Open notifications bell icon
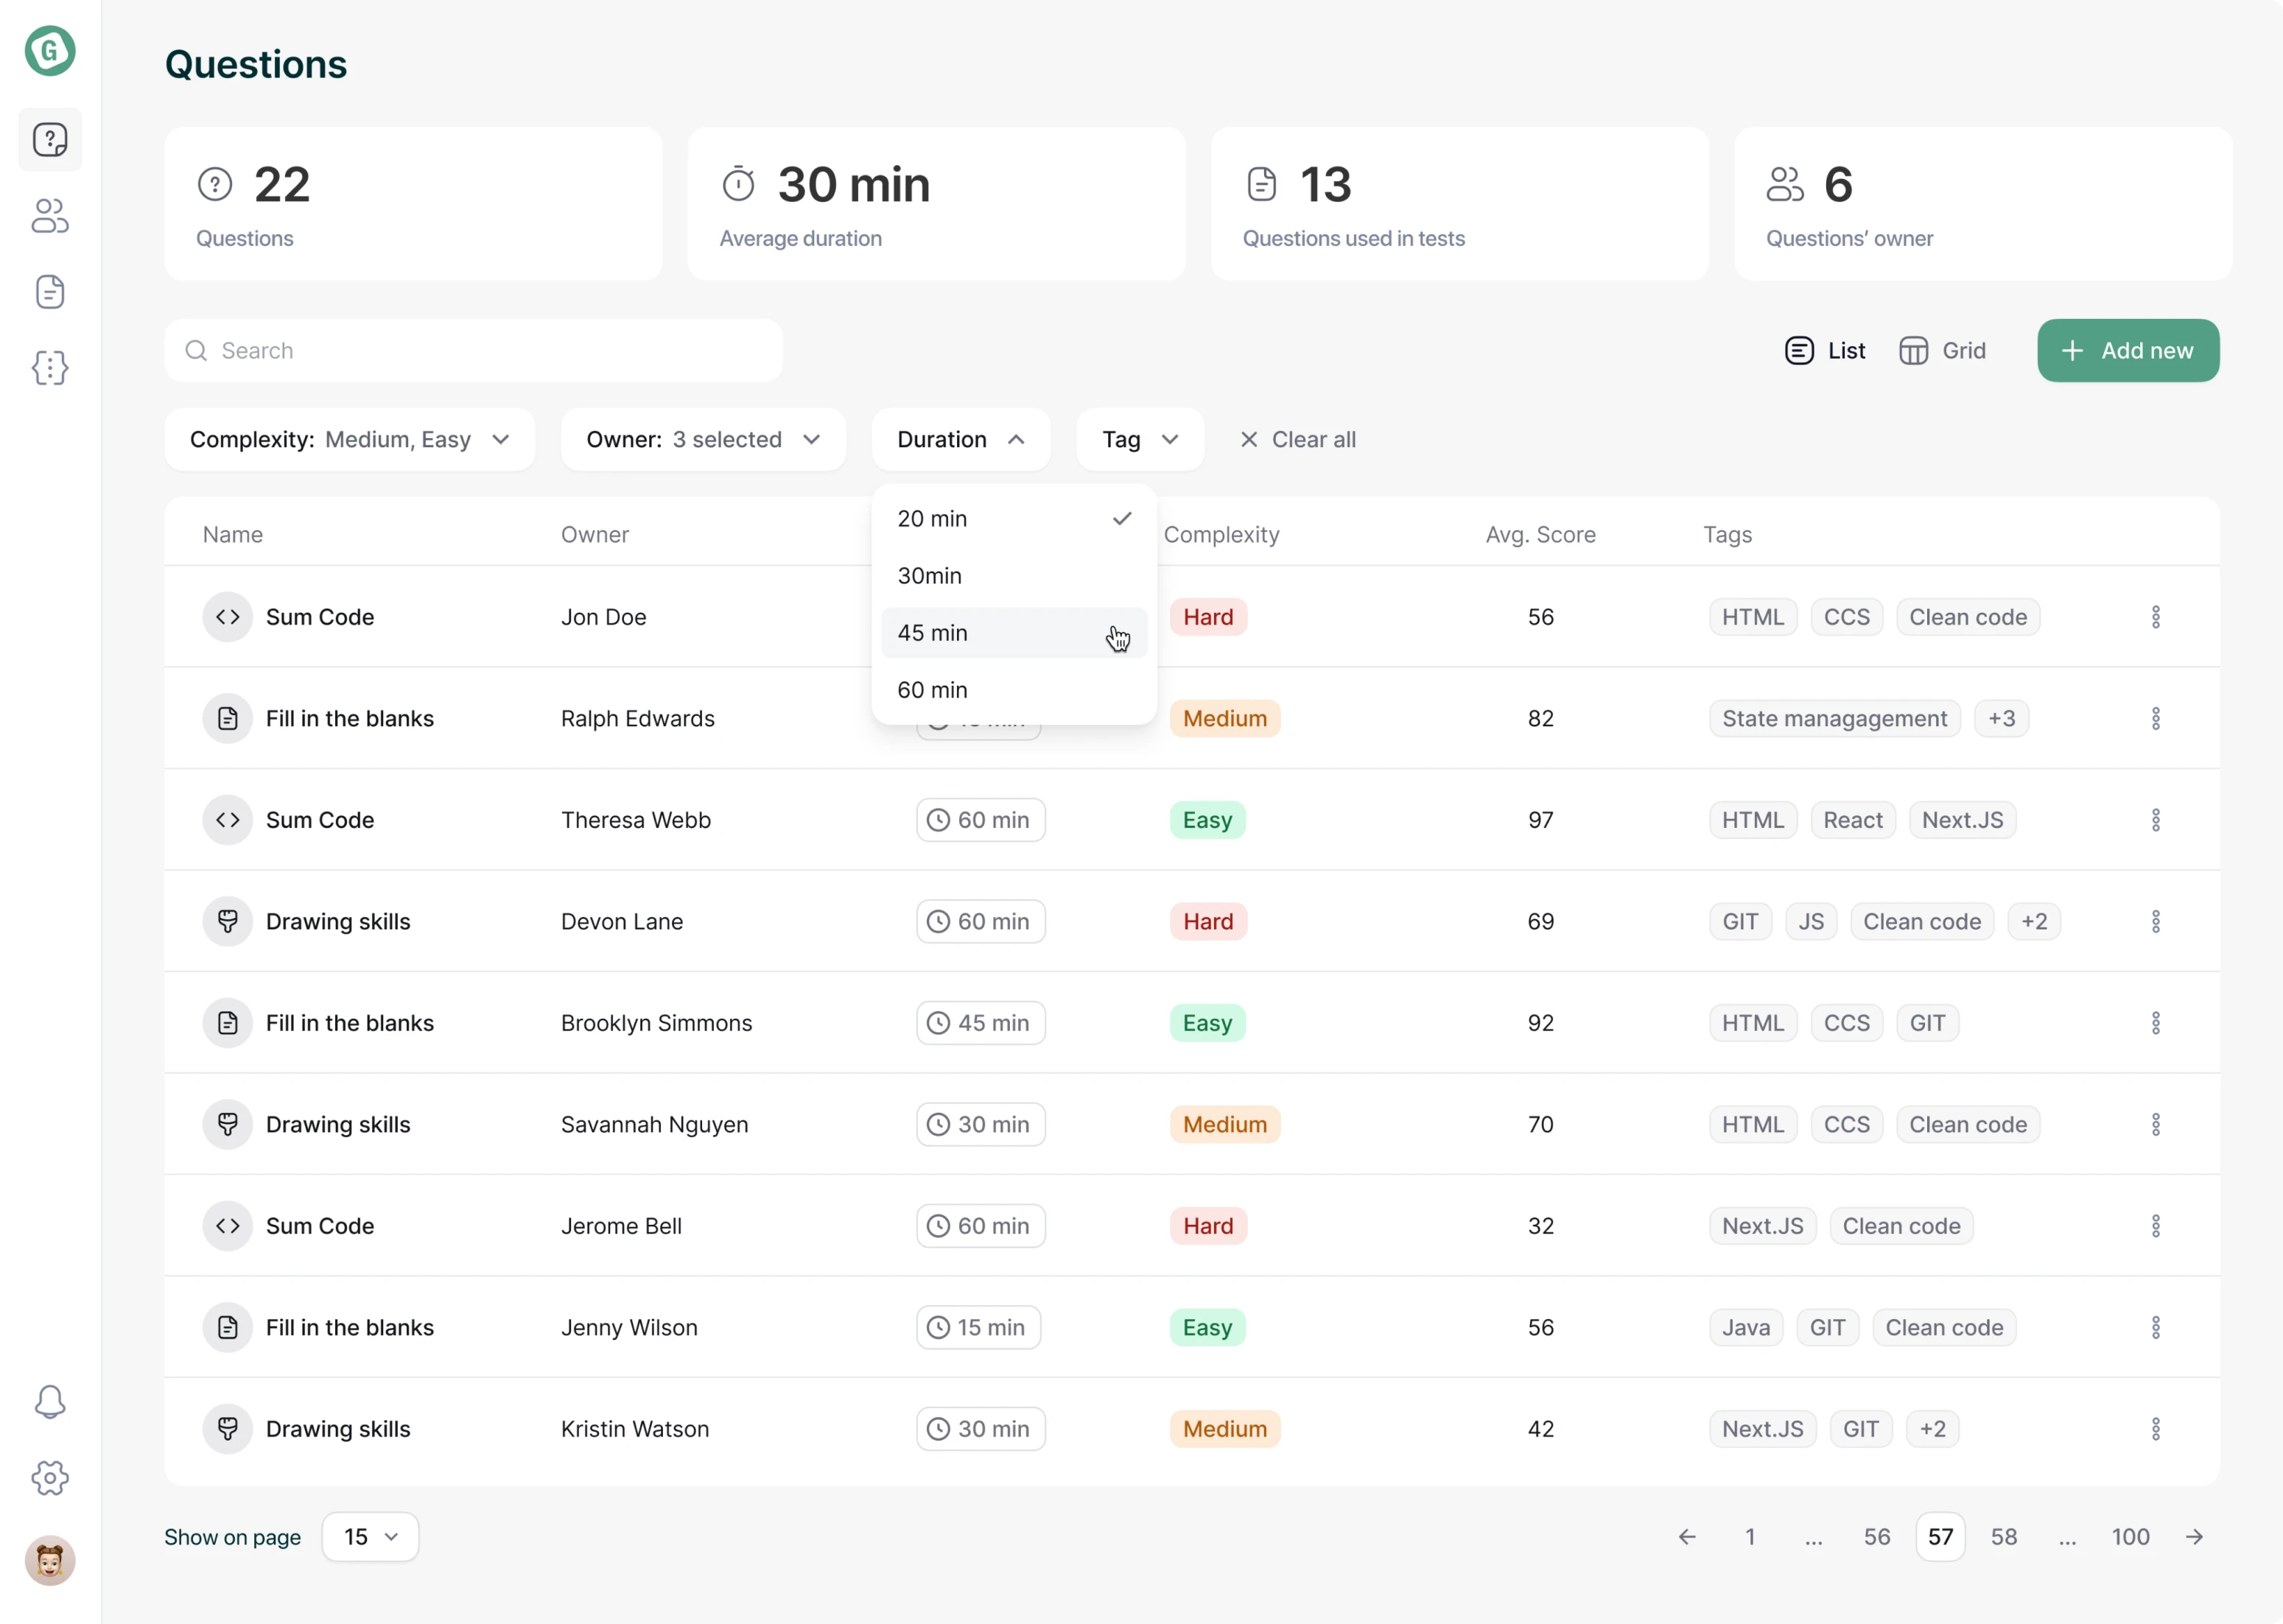This screenshot has height=1624, width=2283. [x=50, y=1402]
